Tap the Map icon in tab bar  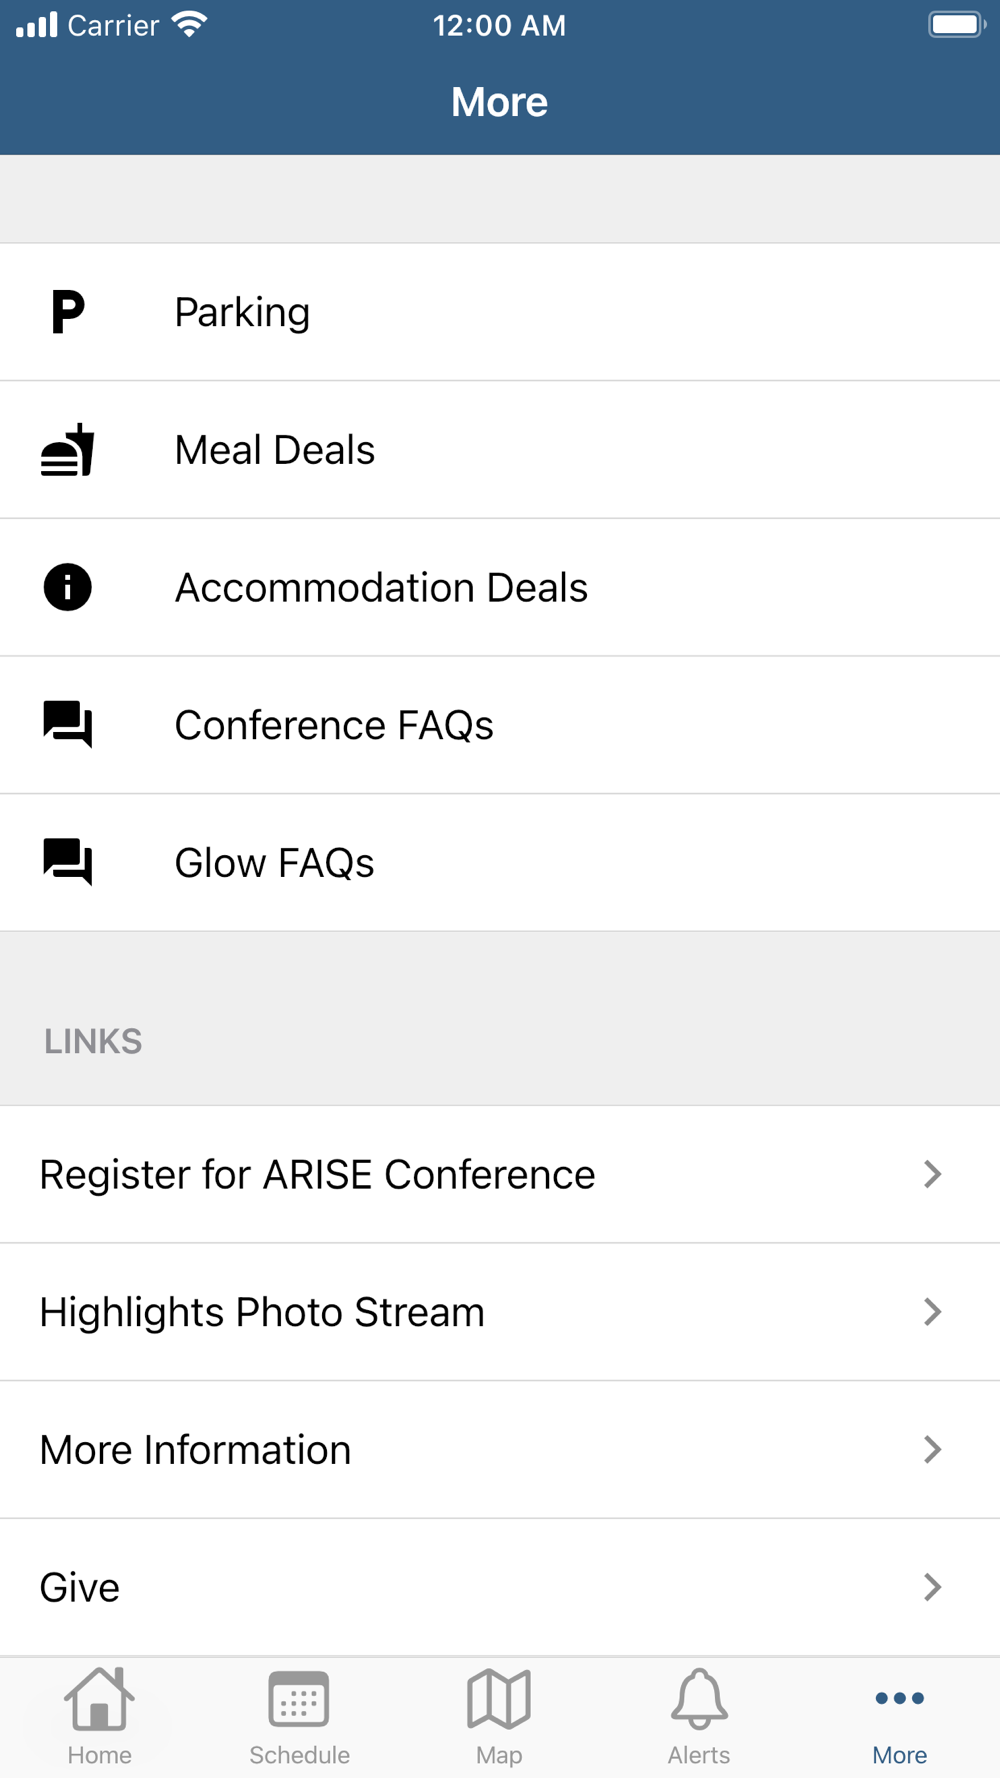pyautogui.click(x=499, y=1699)
